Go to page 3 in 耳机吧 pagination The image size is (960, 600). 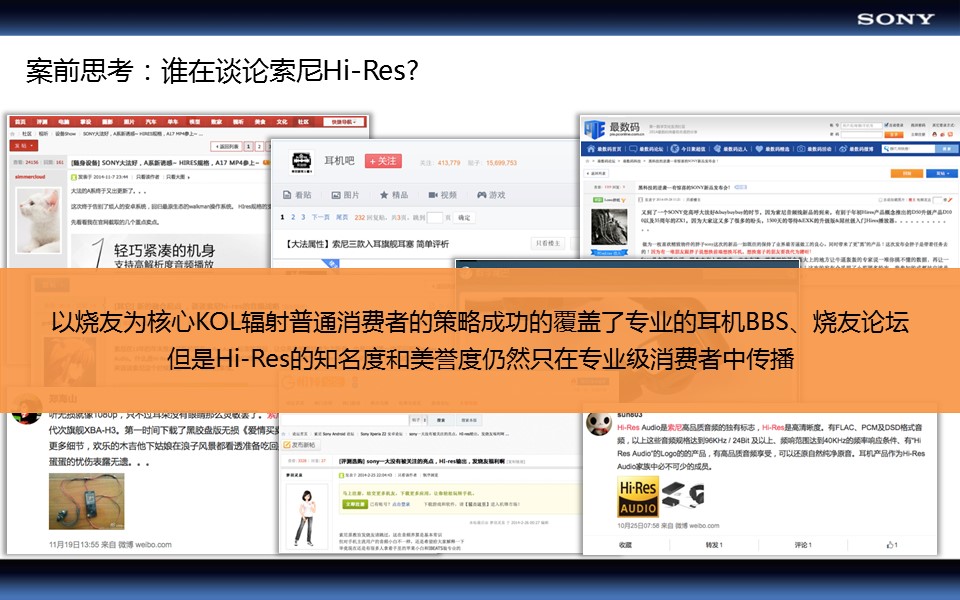(x=303, y=217)
